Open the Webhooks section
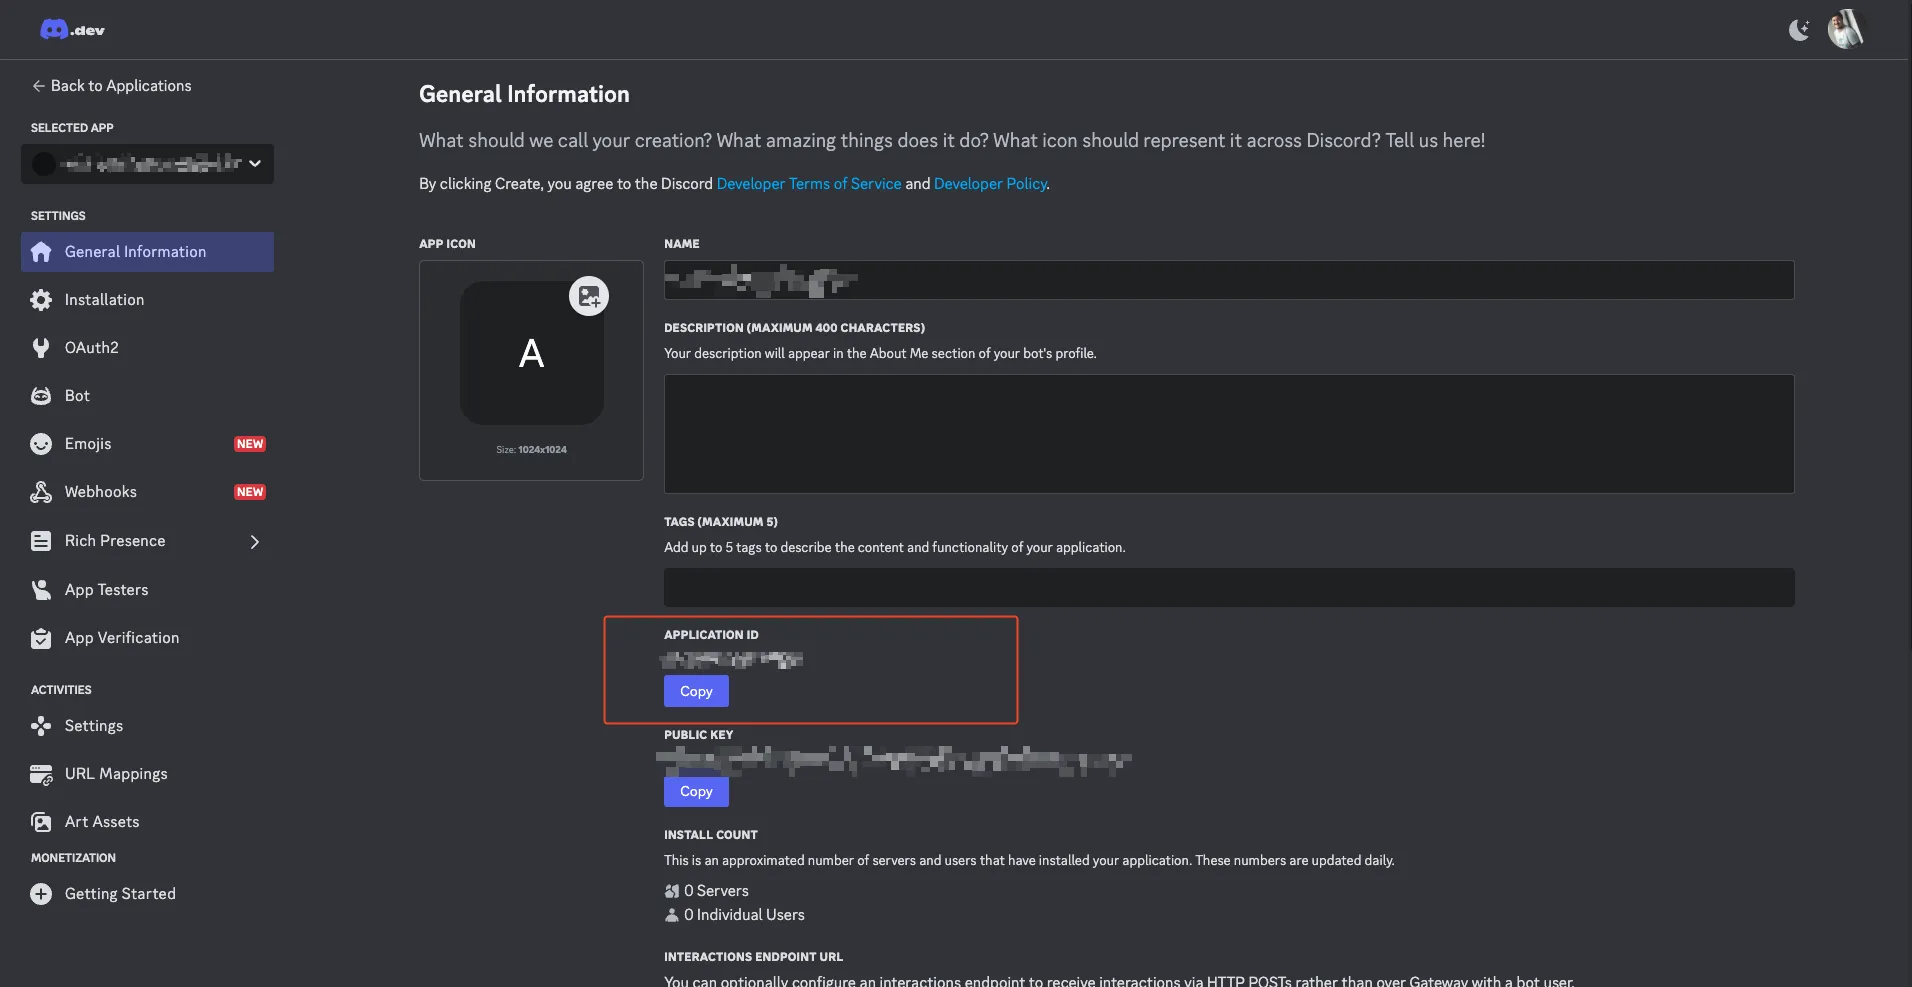This screenshot has height=987, width=1912. [x=100, y=492]
